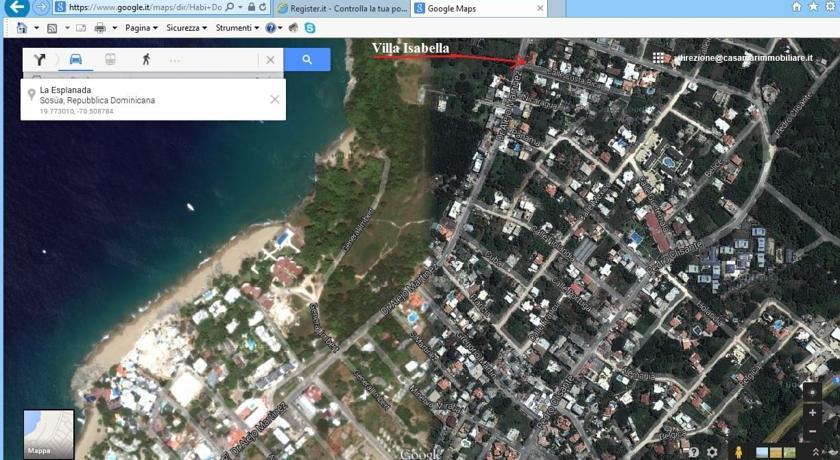This screenshot has height=460, width=840.
Task: Open Google Maps settings gear
Action: [713, 452]
